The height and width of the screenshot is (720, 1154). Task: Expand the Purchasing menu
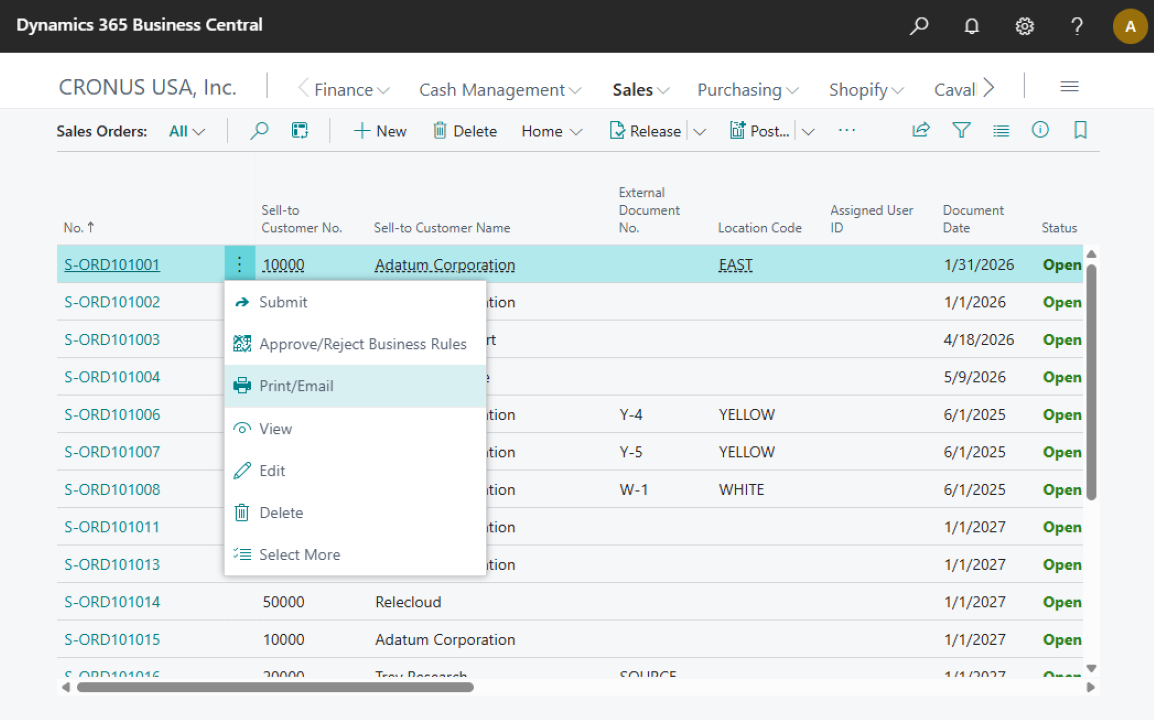click(748, 90)
